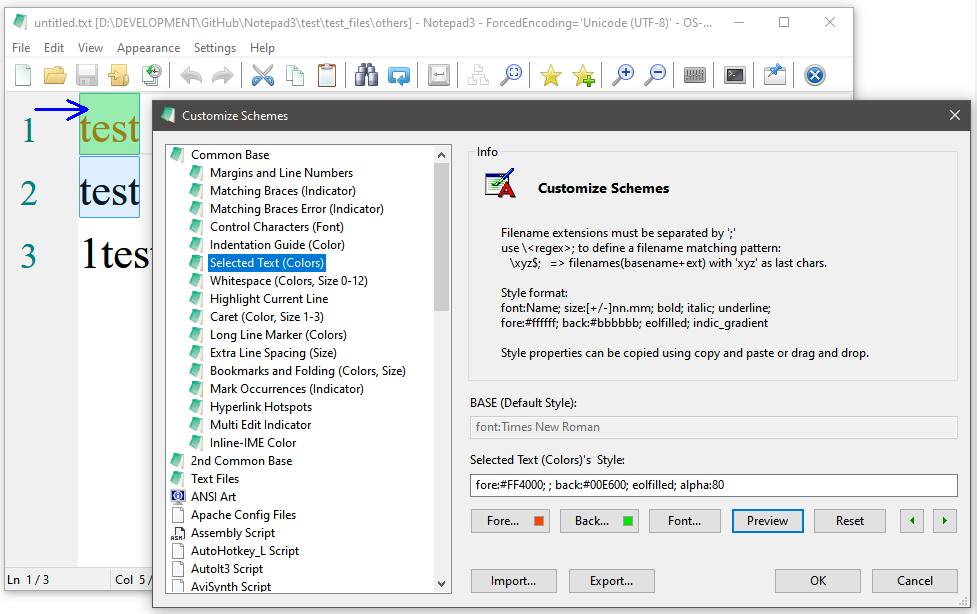Click the Preview button

768,520
